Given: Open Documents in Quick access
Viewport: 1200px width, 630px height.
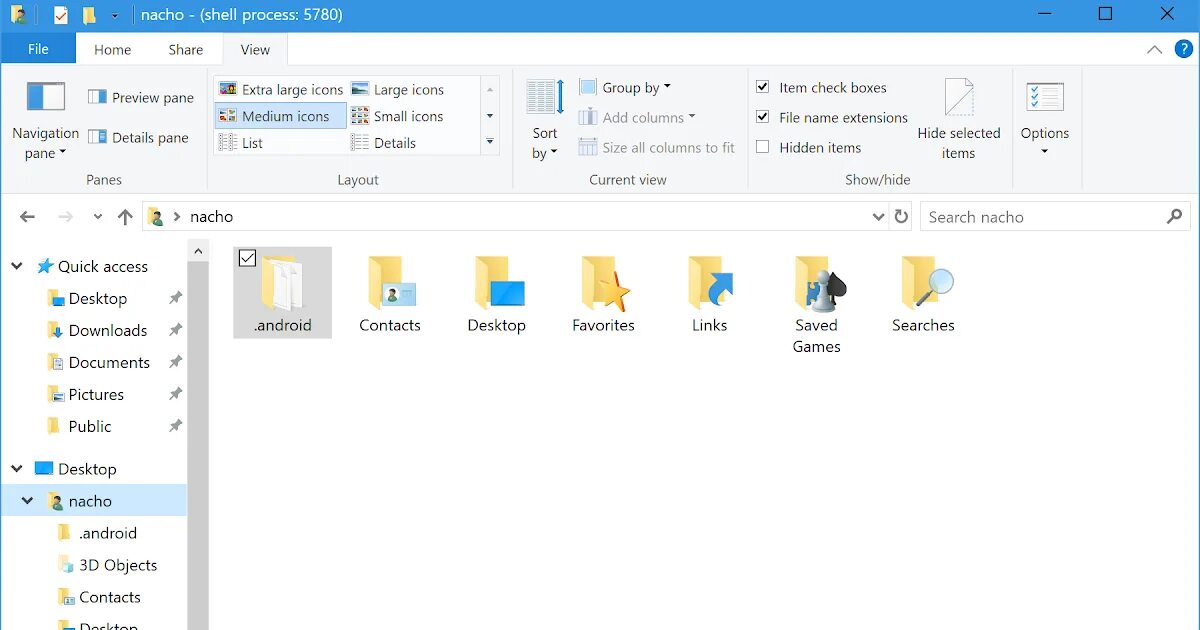Looking at the screenshot, I should pyautogui.click(x=109, y=362).
